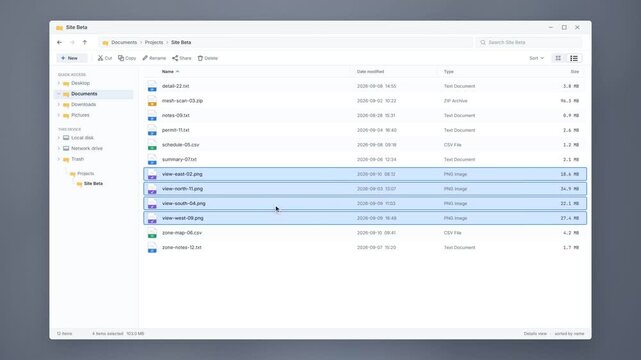Screen dimensions: 641x360
Task: Click the zone-map-06.csv file icon
Action: [152, 233]
